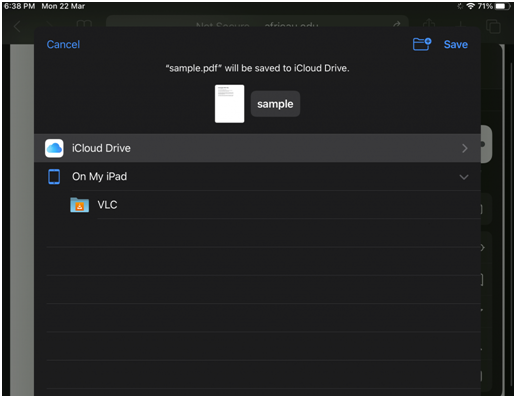Viewport: 516px width, 398px height.
Task: Tap the Safari share icon behind the dialog
Action: pos(429,23)
